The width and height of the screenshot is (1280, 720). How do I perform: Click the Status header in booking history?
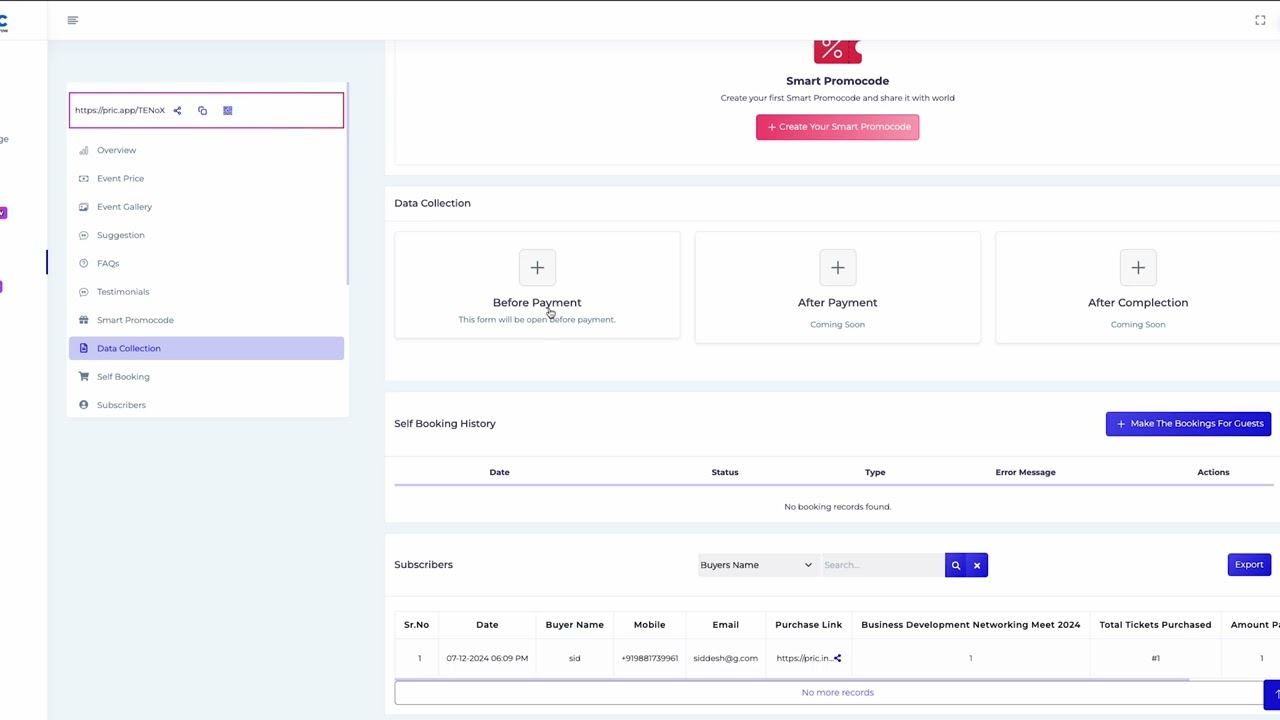coord(725,472)
